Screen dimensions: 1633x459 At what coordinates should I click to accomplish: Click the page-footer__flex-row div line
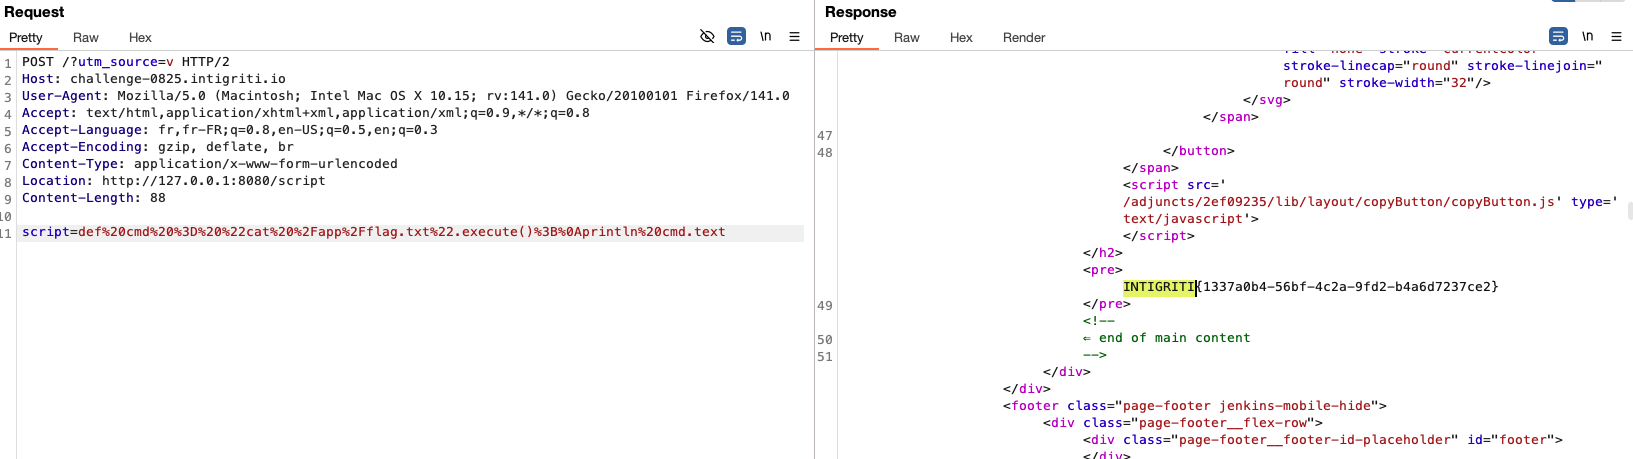(1183, 423)
